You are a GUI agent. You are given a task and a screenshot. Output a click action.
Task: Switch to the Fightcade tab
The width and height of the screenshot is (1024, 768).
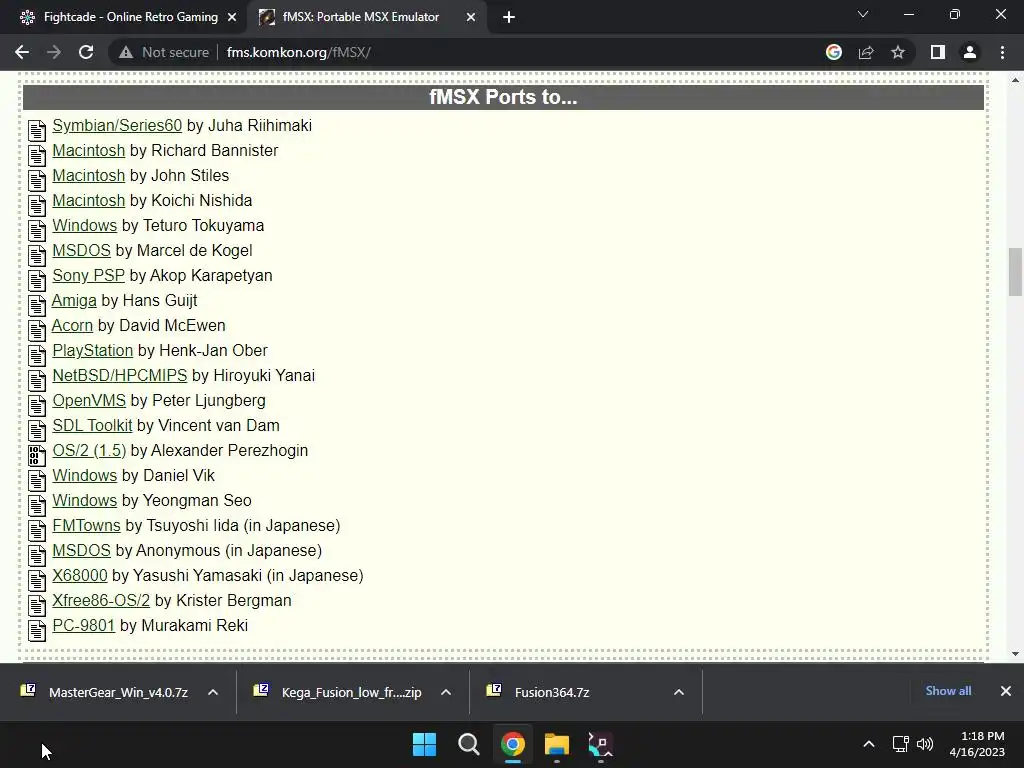pyautogui.click(x=129, y=17)
